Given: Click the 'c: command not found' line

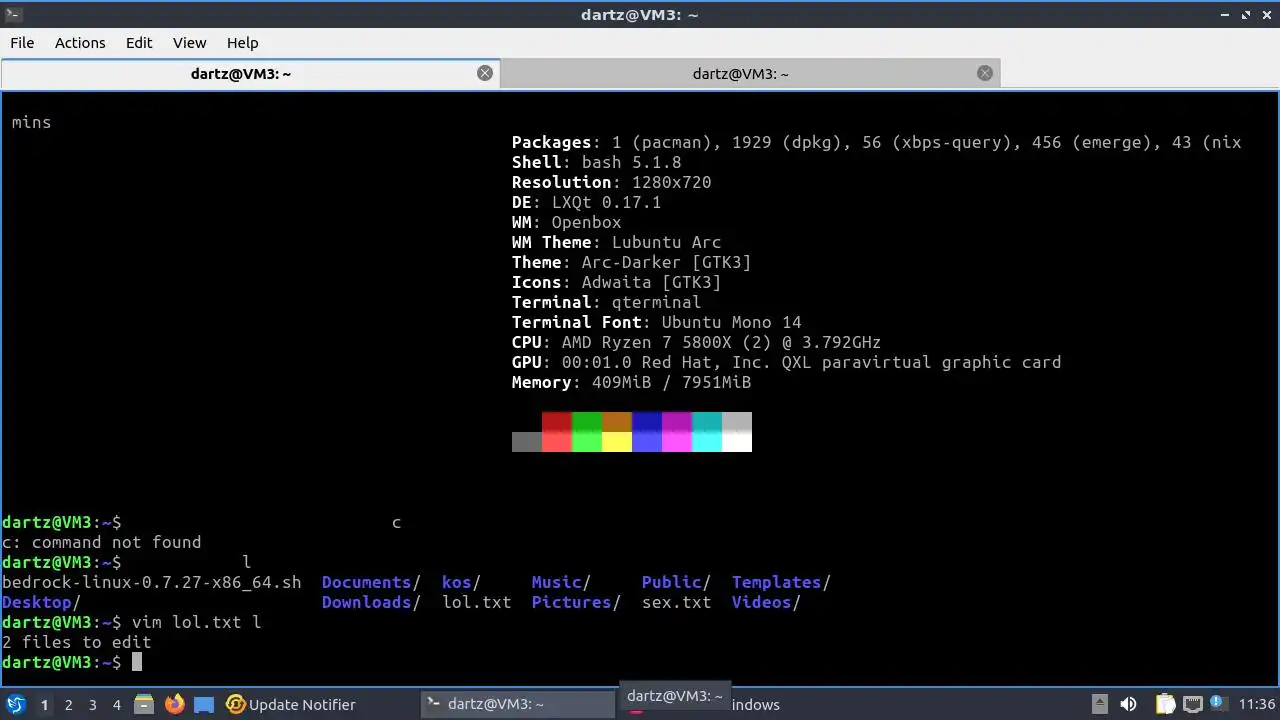Looking at the screenshot, I should (101, 542).
